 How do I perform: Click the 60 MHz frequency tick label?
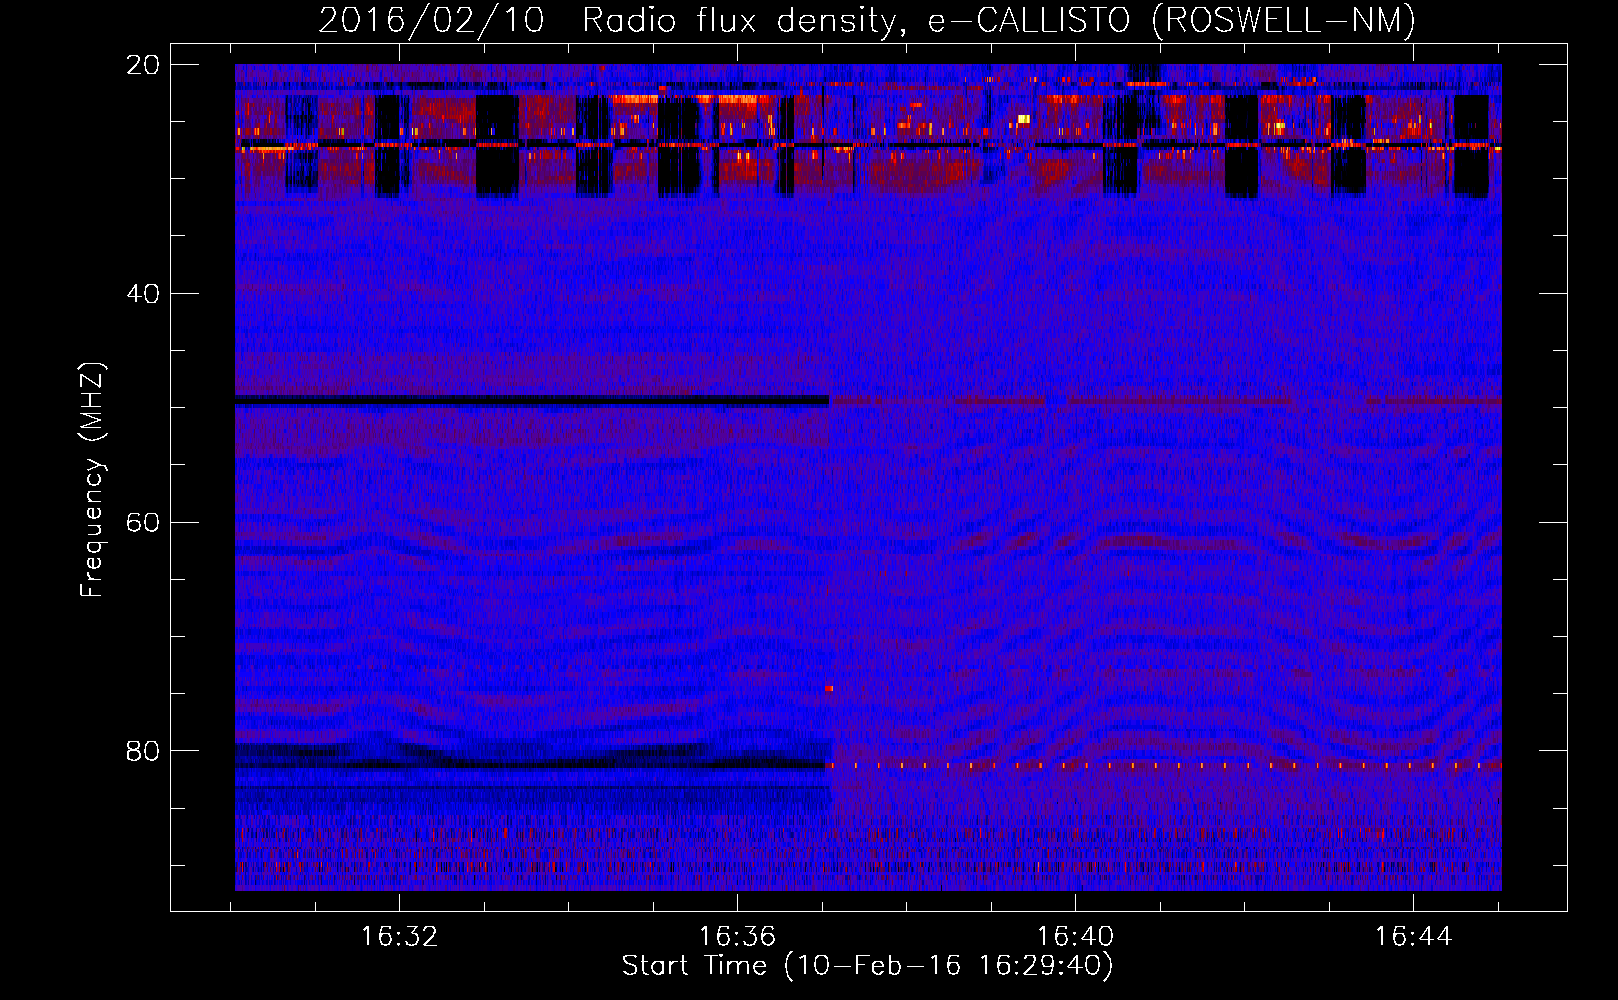click(x=142, y=523)
